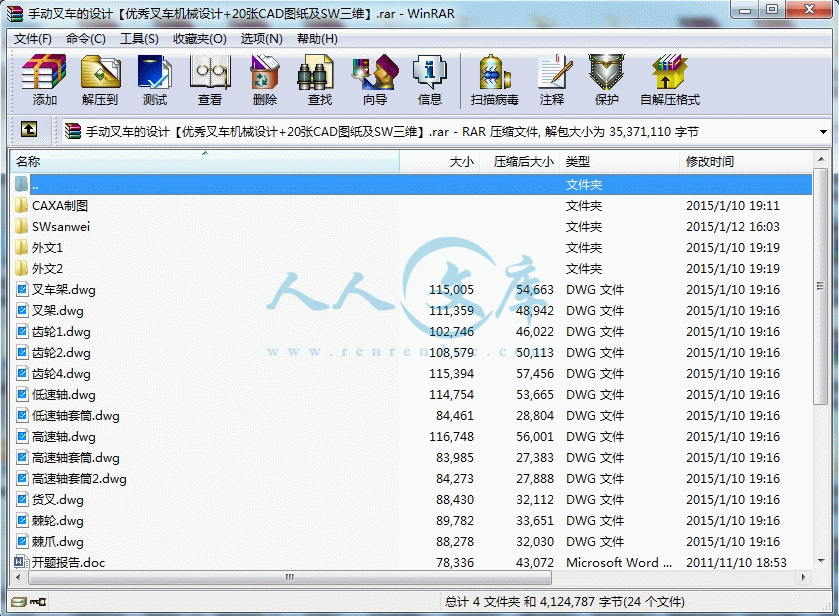
Task: Run the 测试 (Test) archive tool
Action: (155, 72)
